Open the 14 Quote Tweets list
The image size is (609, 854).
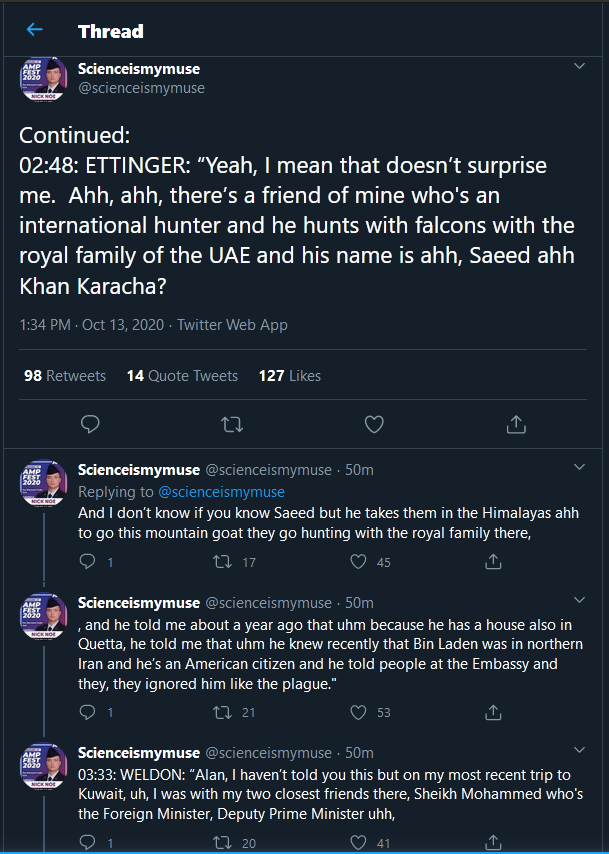coord(182,376)
